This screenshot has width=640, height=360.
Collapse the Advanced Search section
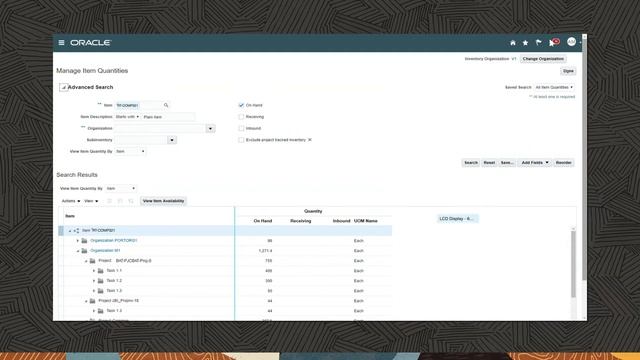(63, 87)
